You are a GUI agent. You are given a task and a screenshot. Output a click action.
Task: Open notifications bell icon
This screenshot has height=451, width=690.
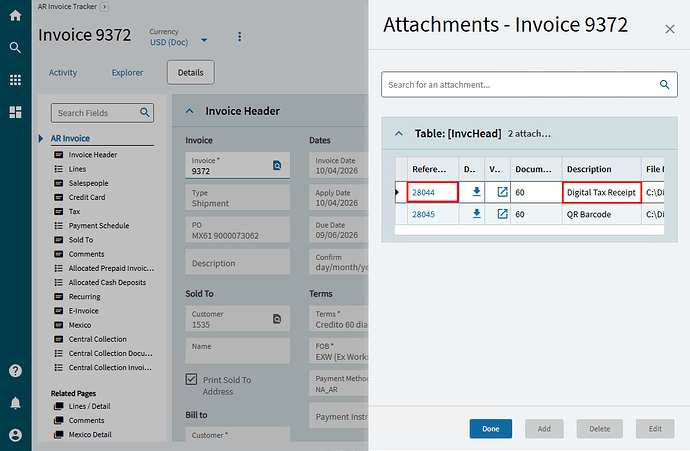click(15, 403)
